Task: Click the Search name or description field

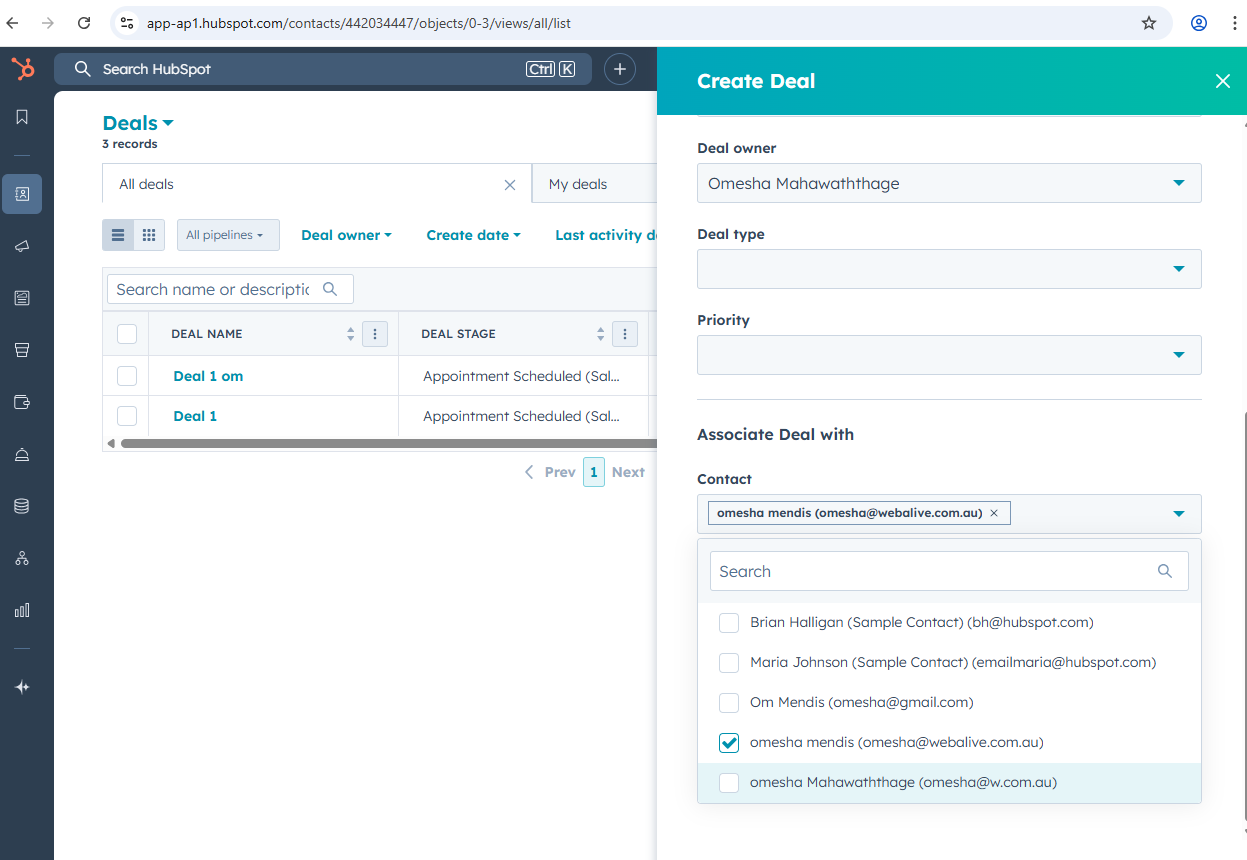Action: (230, 289)
